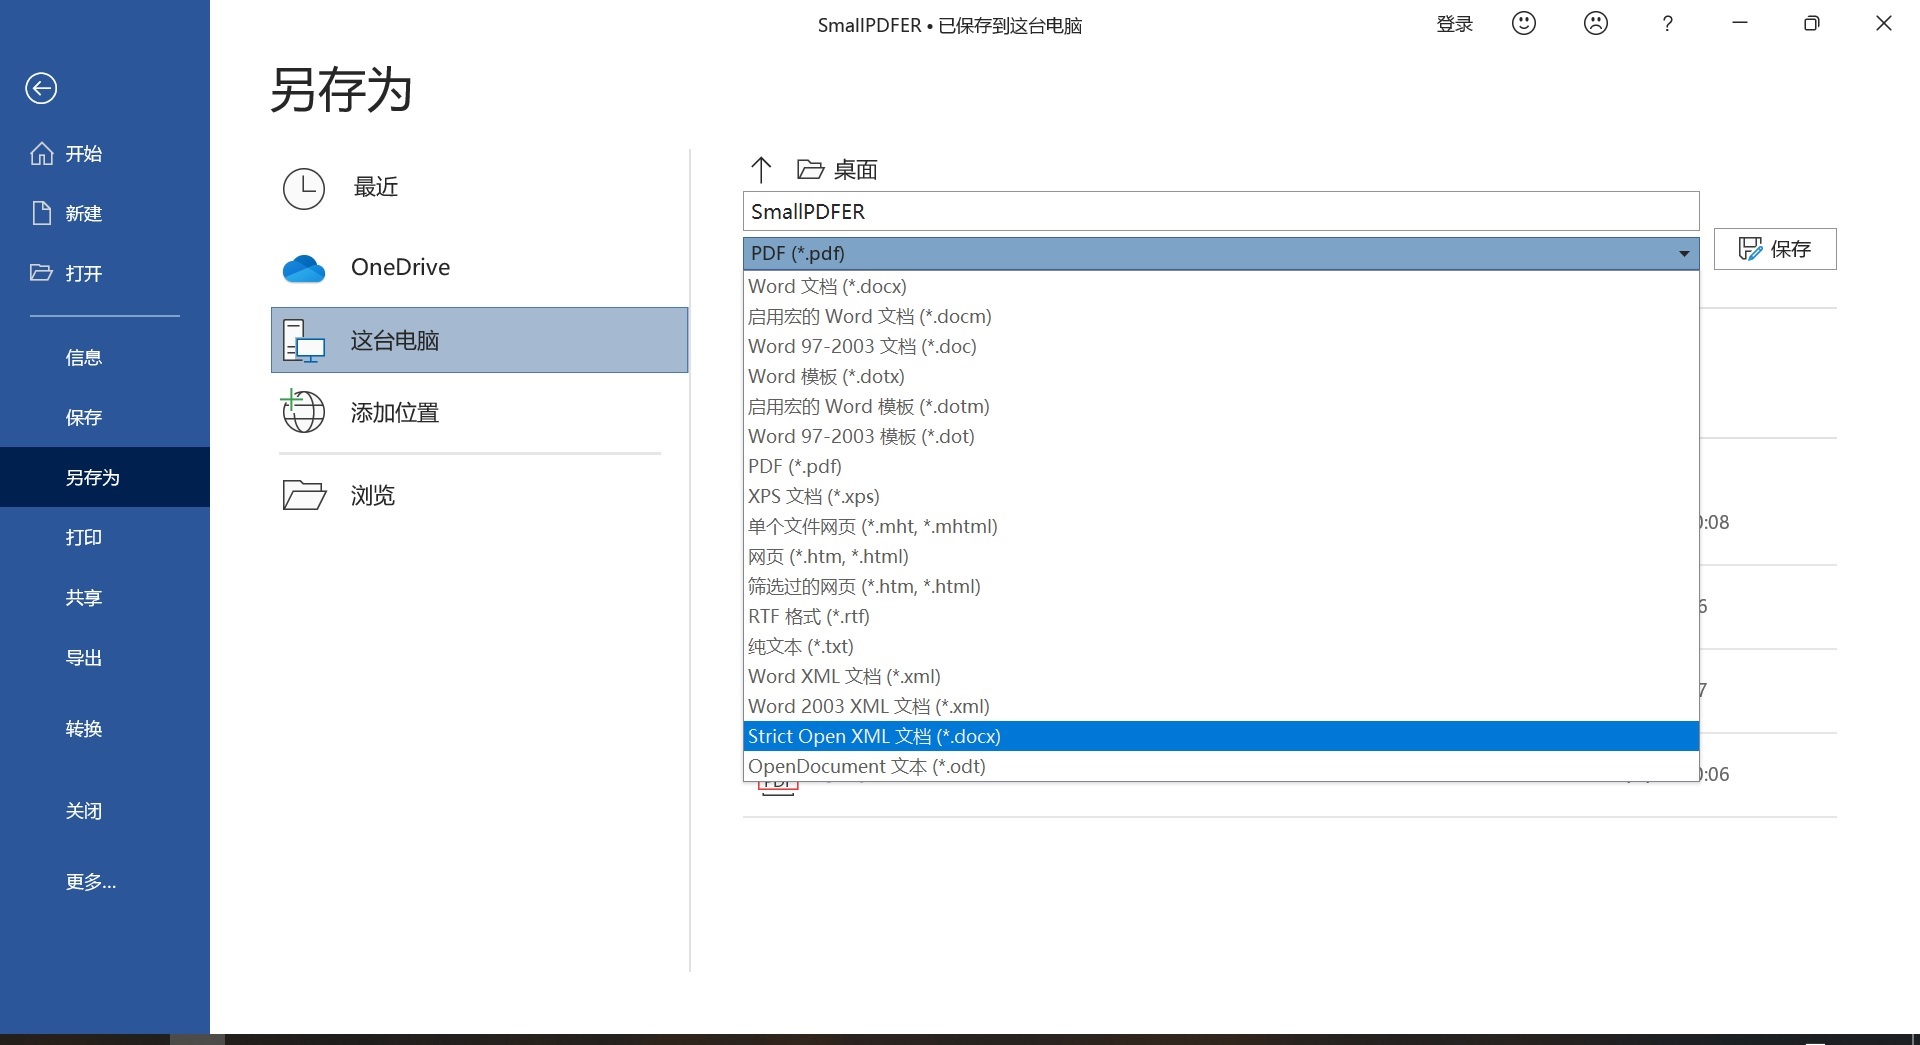Click the up arrow to parent folder
This screenshot has height=1045, width=1920.
coord(761,170)
